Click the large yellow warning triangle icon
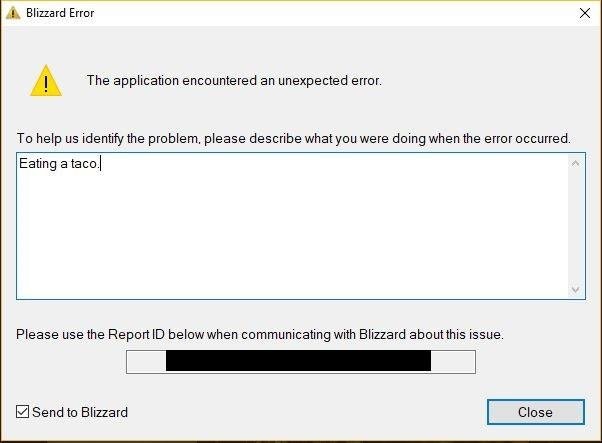Screen dimensions: 602x443 (x=46, y=81)
